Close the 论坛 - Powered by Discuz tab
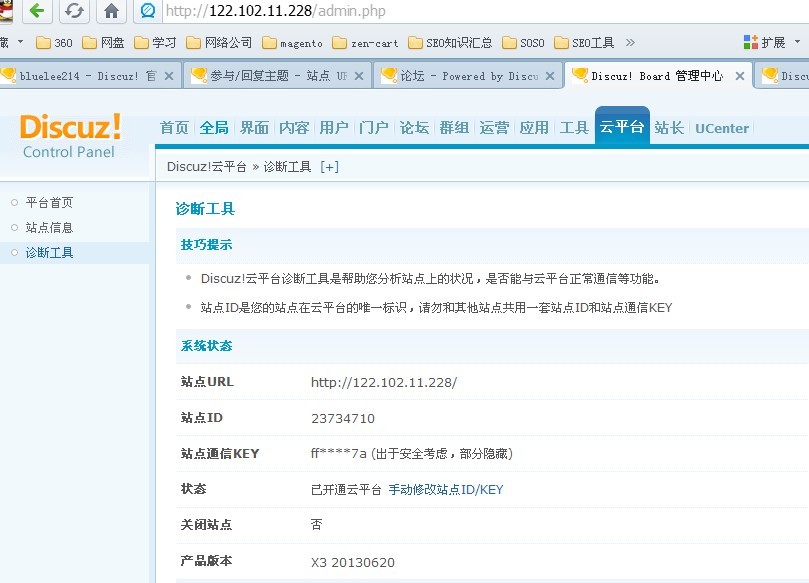809x583 pixels. [550, 76]
